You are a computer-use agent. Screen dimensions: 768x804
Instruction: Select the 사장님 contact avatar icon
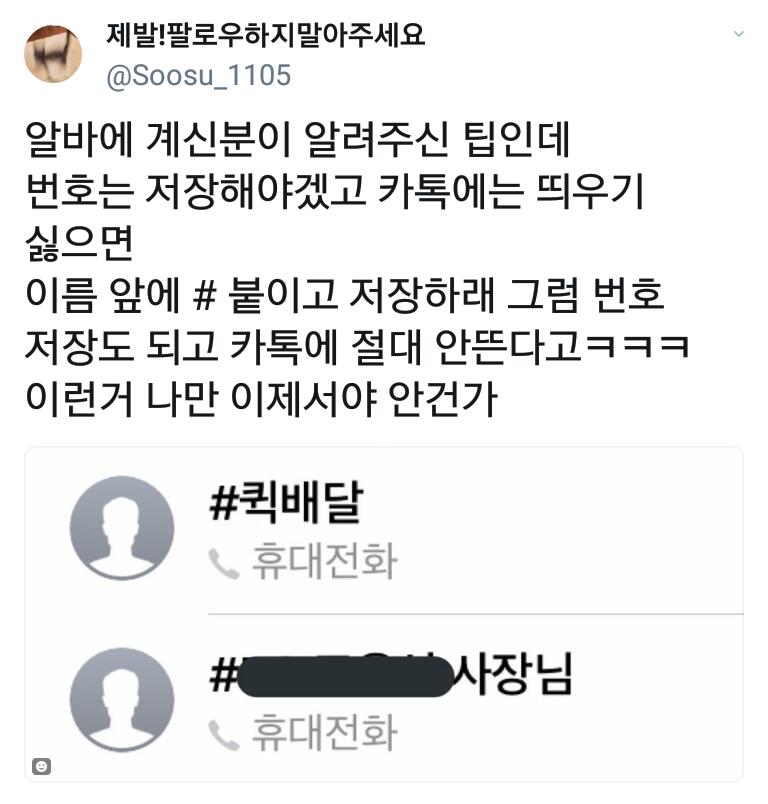click(122, 700)
